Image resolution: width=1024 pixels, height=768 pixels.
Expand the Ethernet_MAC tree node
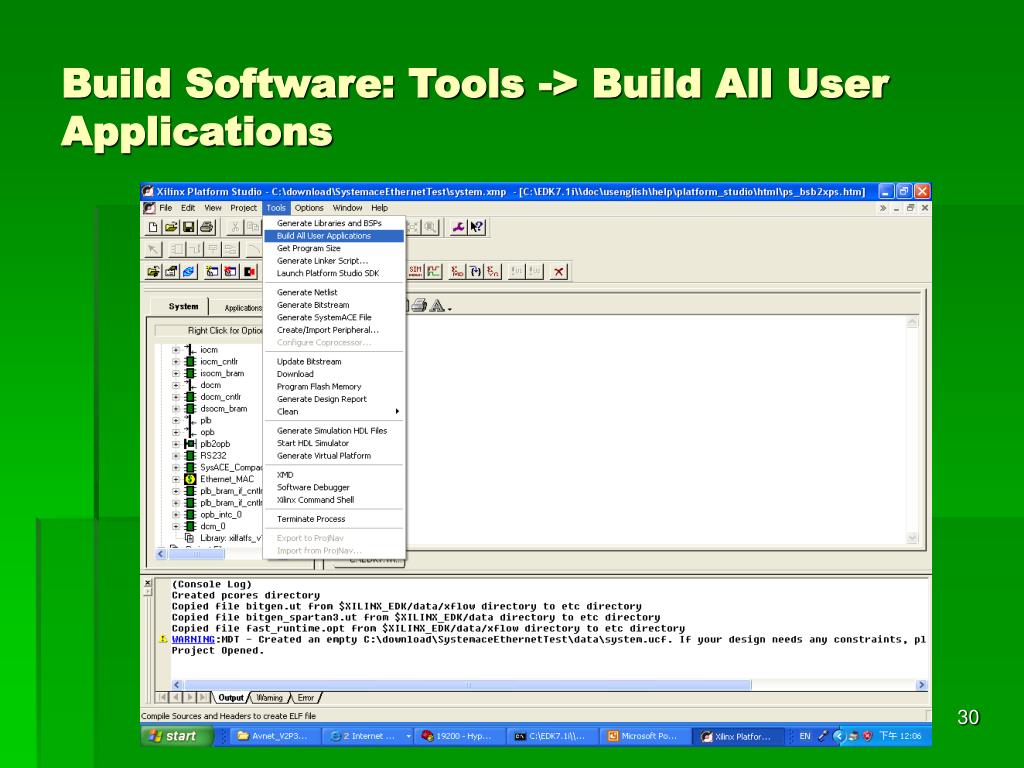pyautogui.click(x=176, y=479)
